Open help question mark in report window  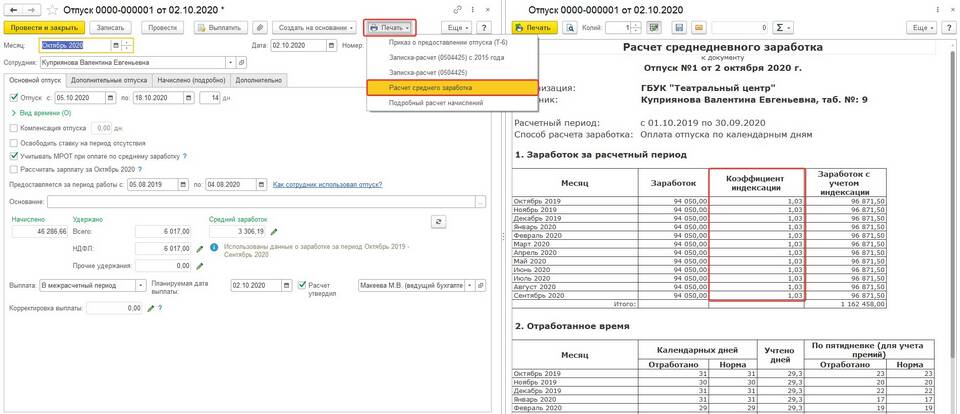click(948, 28)
